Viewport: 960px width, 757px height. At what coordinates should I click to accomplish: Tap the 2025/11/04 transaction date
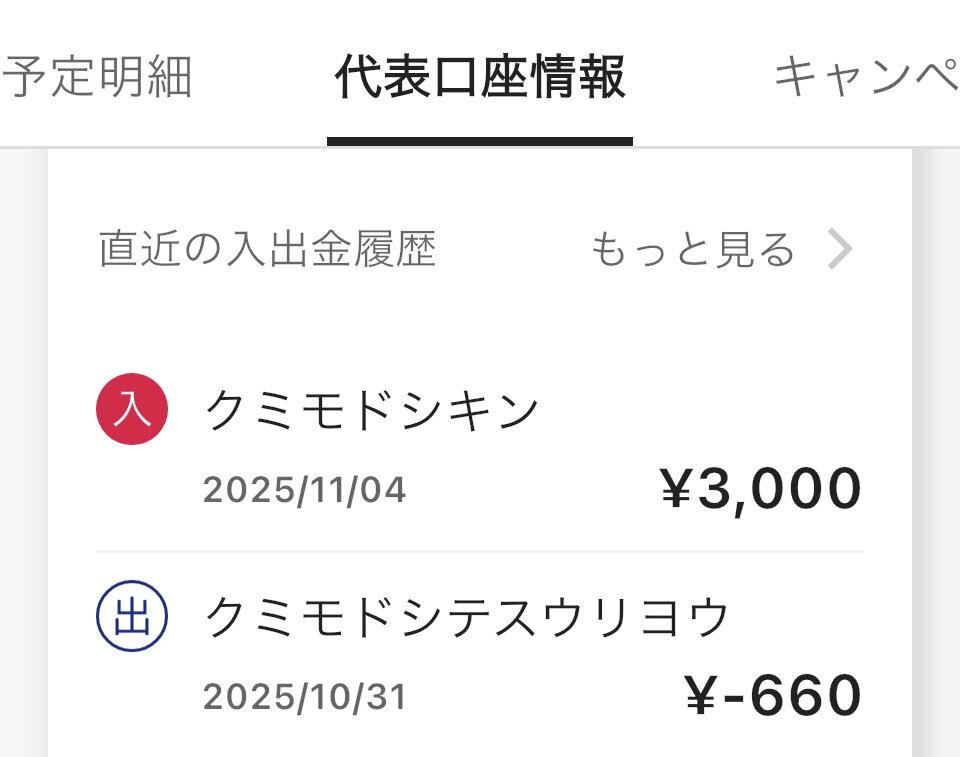tap(305, 490)
